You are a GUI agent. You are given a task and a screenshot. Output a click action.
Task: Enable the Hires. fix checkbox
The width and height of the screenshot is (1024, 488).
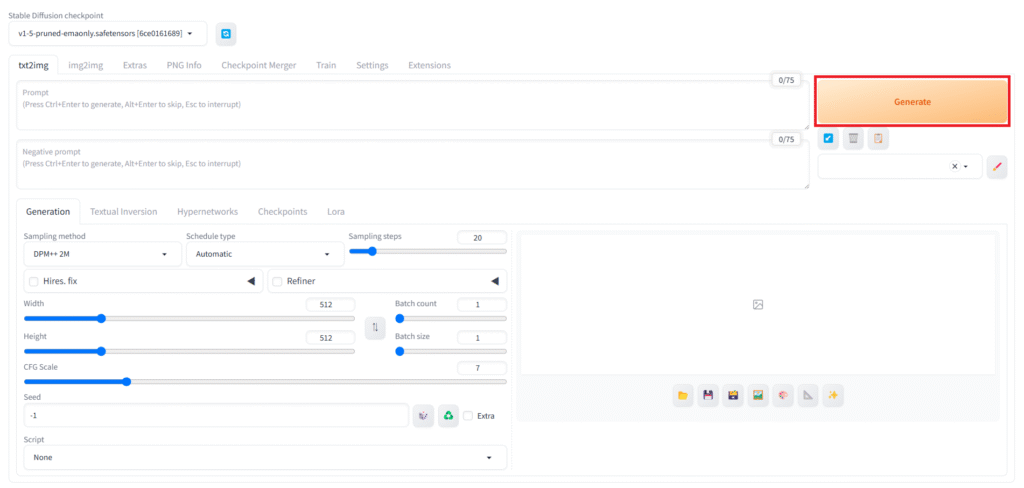click(x=35, y=282)
